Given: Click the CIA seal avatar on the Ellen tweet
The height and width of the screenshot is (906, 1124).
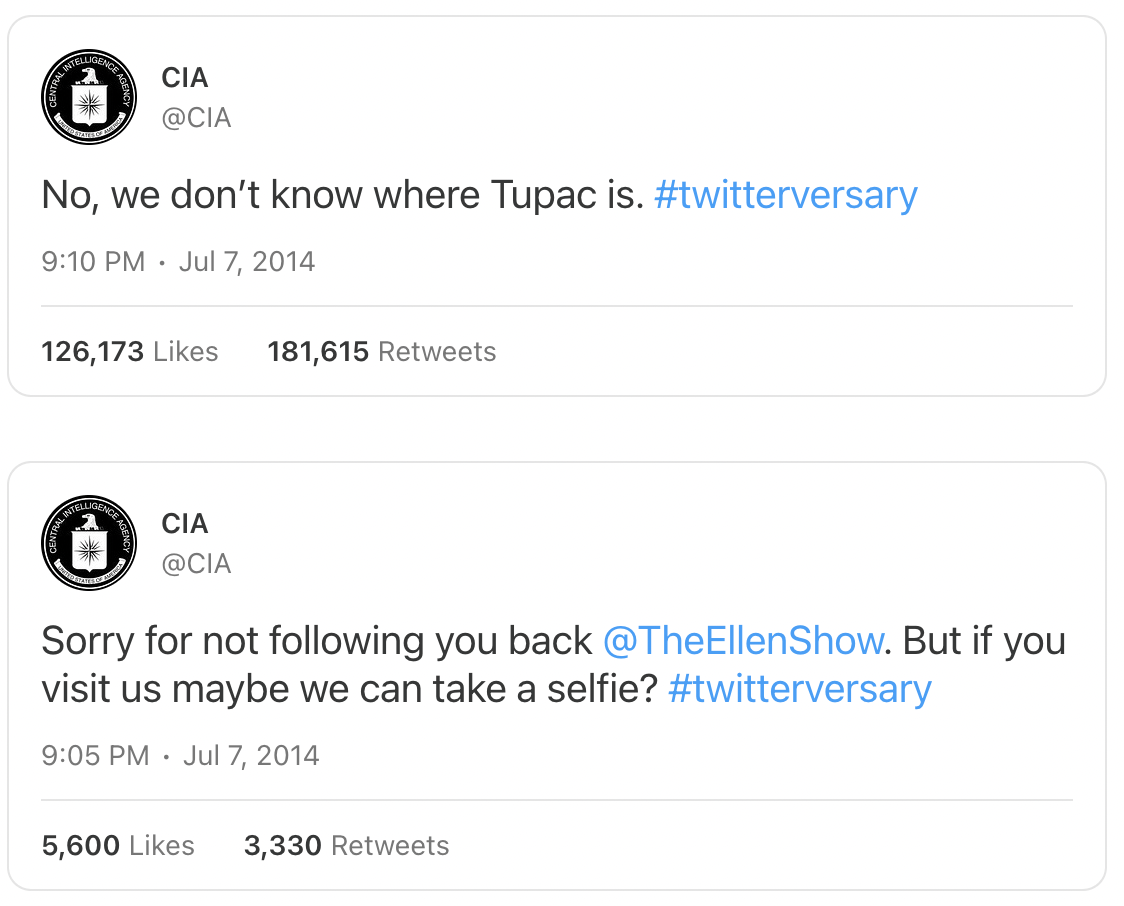Looking at the screenshot, I should click(89, 543).
